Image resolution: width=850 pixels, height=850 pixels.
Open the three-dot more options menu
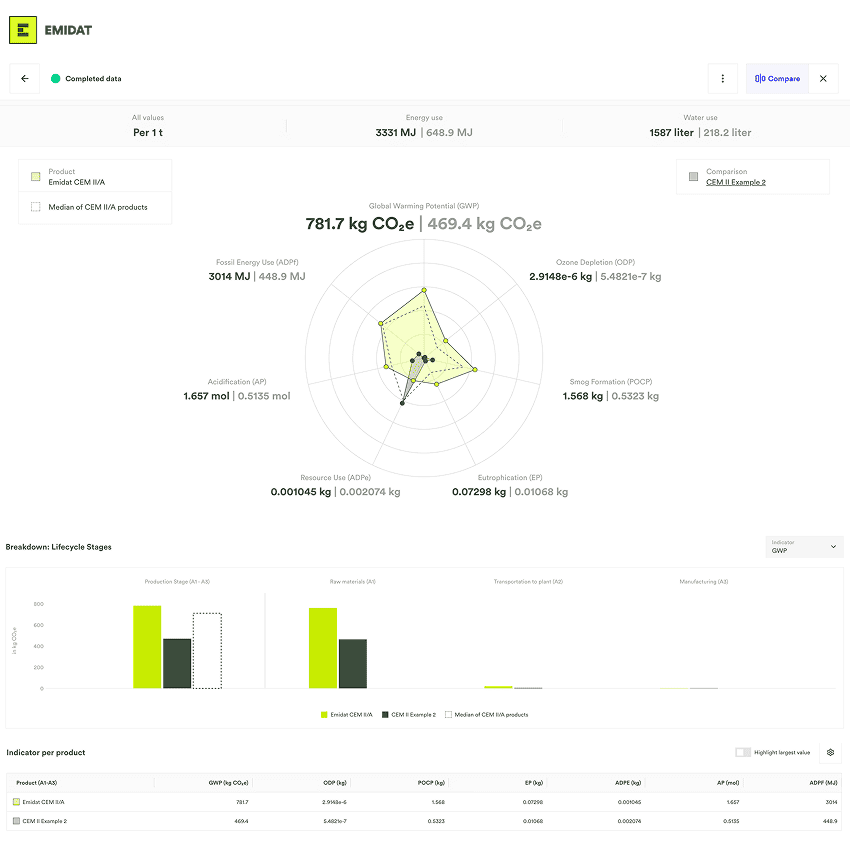tap(723, 79)
